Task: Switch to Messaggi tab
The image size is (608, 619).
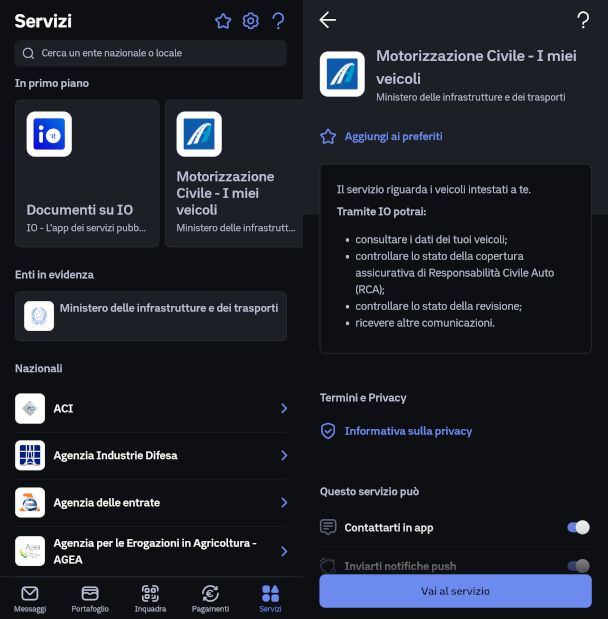Action: (x=30, y=599)
